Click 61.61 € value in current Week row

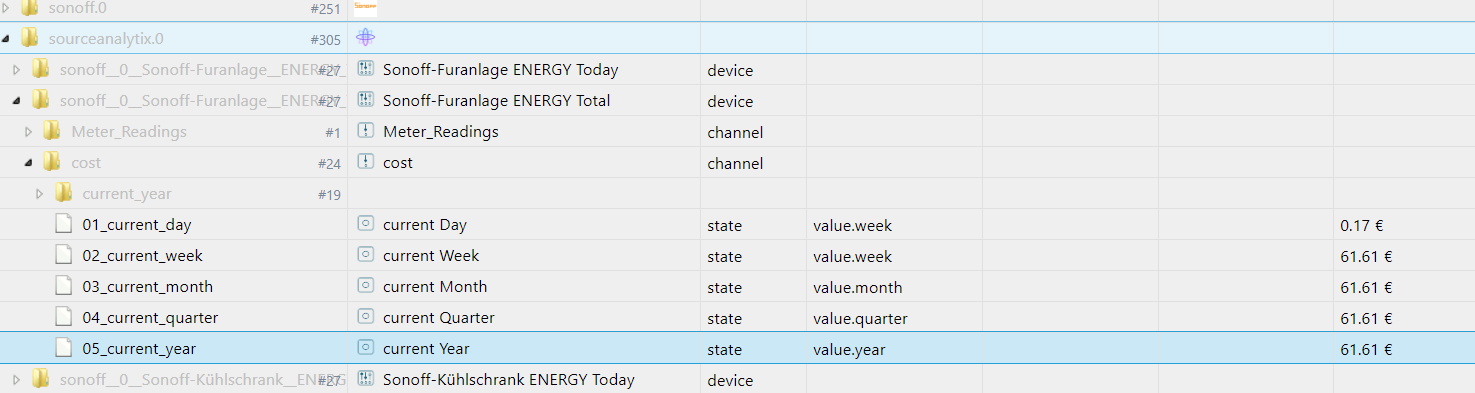click(x=1366, y=257)
